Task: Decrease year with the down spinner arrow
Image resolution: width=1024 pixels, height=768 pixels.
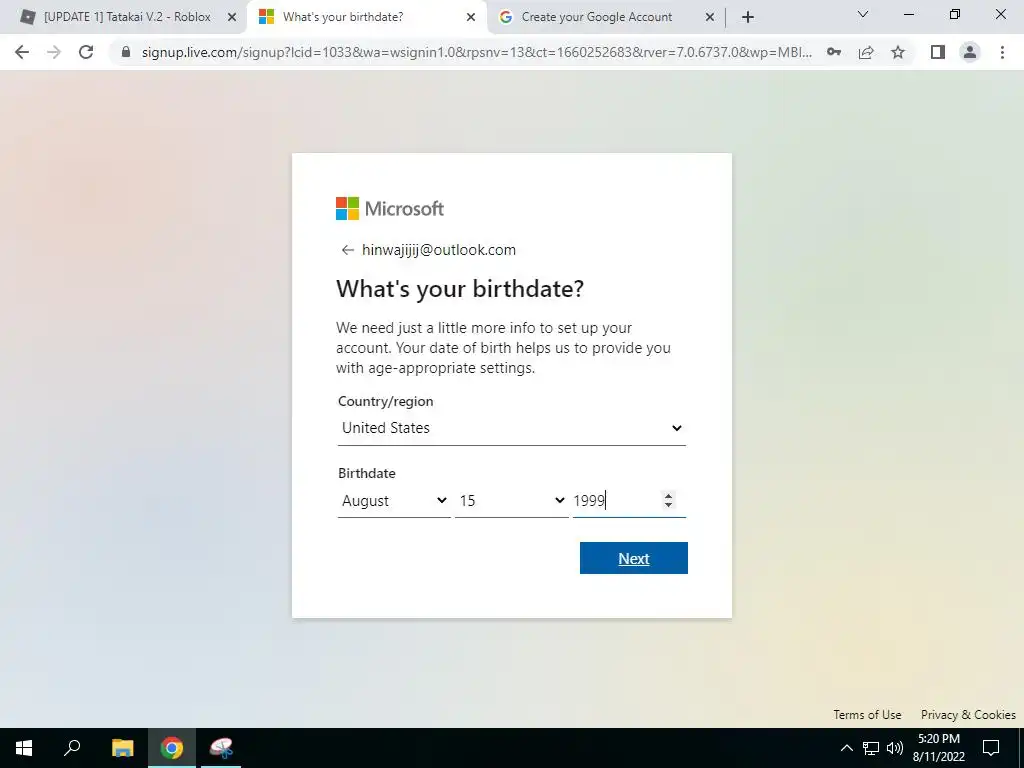Action: pos(668,505)
